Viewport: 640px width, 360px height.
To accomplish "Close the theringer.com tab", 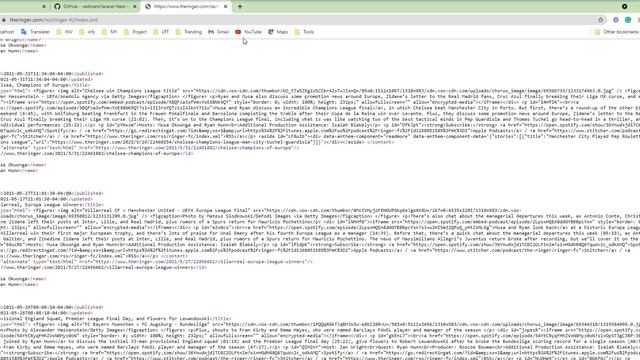I will pos(226,7).
